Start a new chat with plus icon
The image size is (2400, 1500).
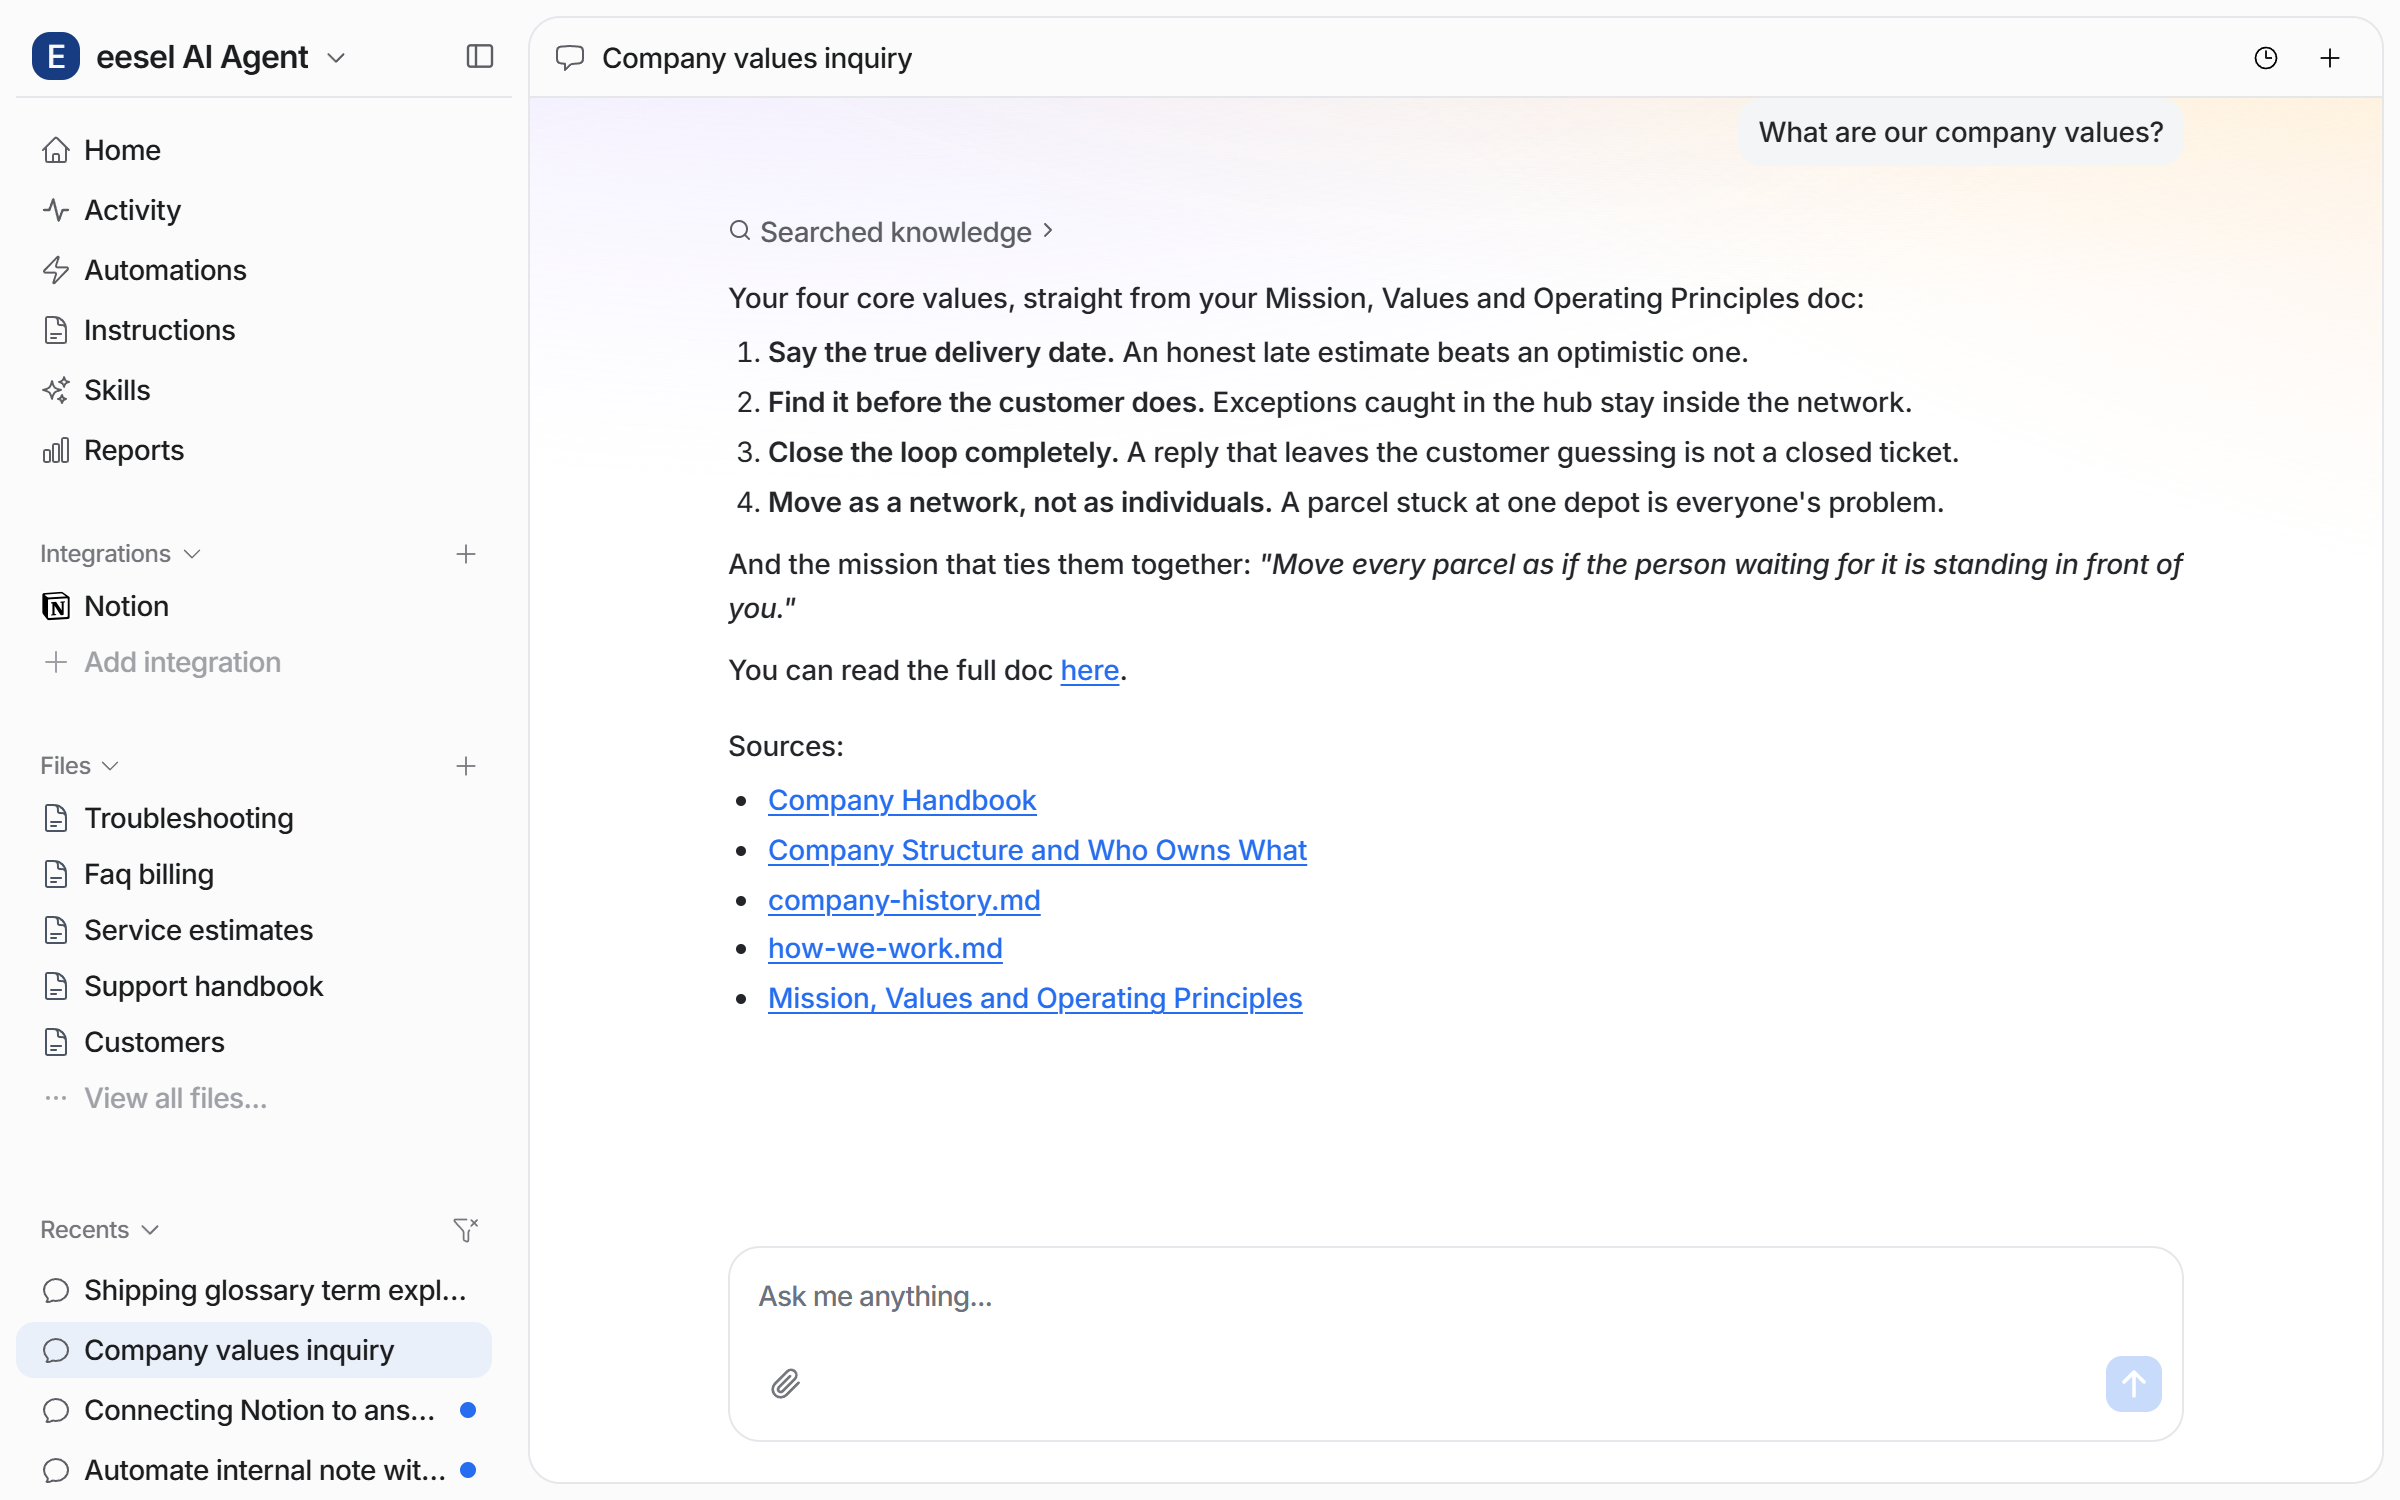pyautogui.click(x=2330, y=58)
